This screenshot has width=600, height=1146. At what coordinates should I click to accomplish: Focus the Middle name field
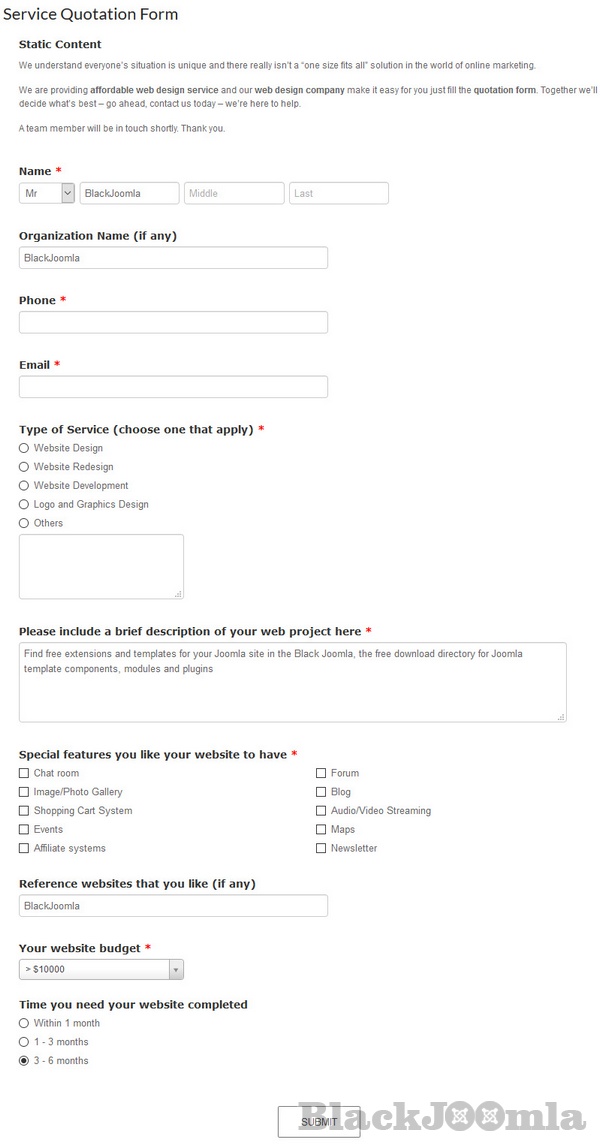234,193
